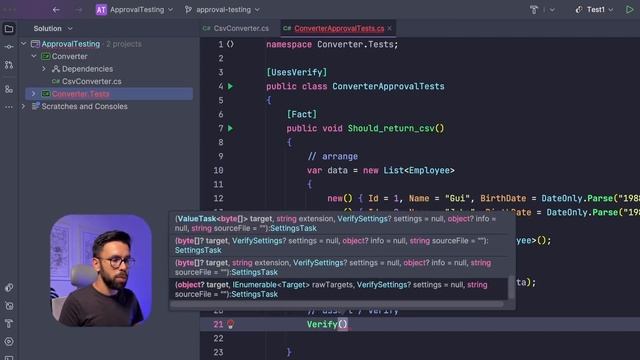The width and height of the screenshot is (640, 360).
Task: Select the ValueTask<byte[]> target overload
Action: coord(339,224)
